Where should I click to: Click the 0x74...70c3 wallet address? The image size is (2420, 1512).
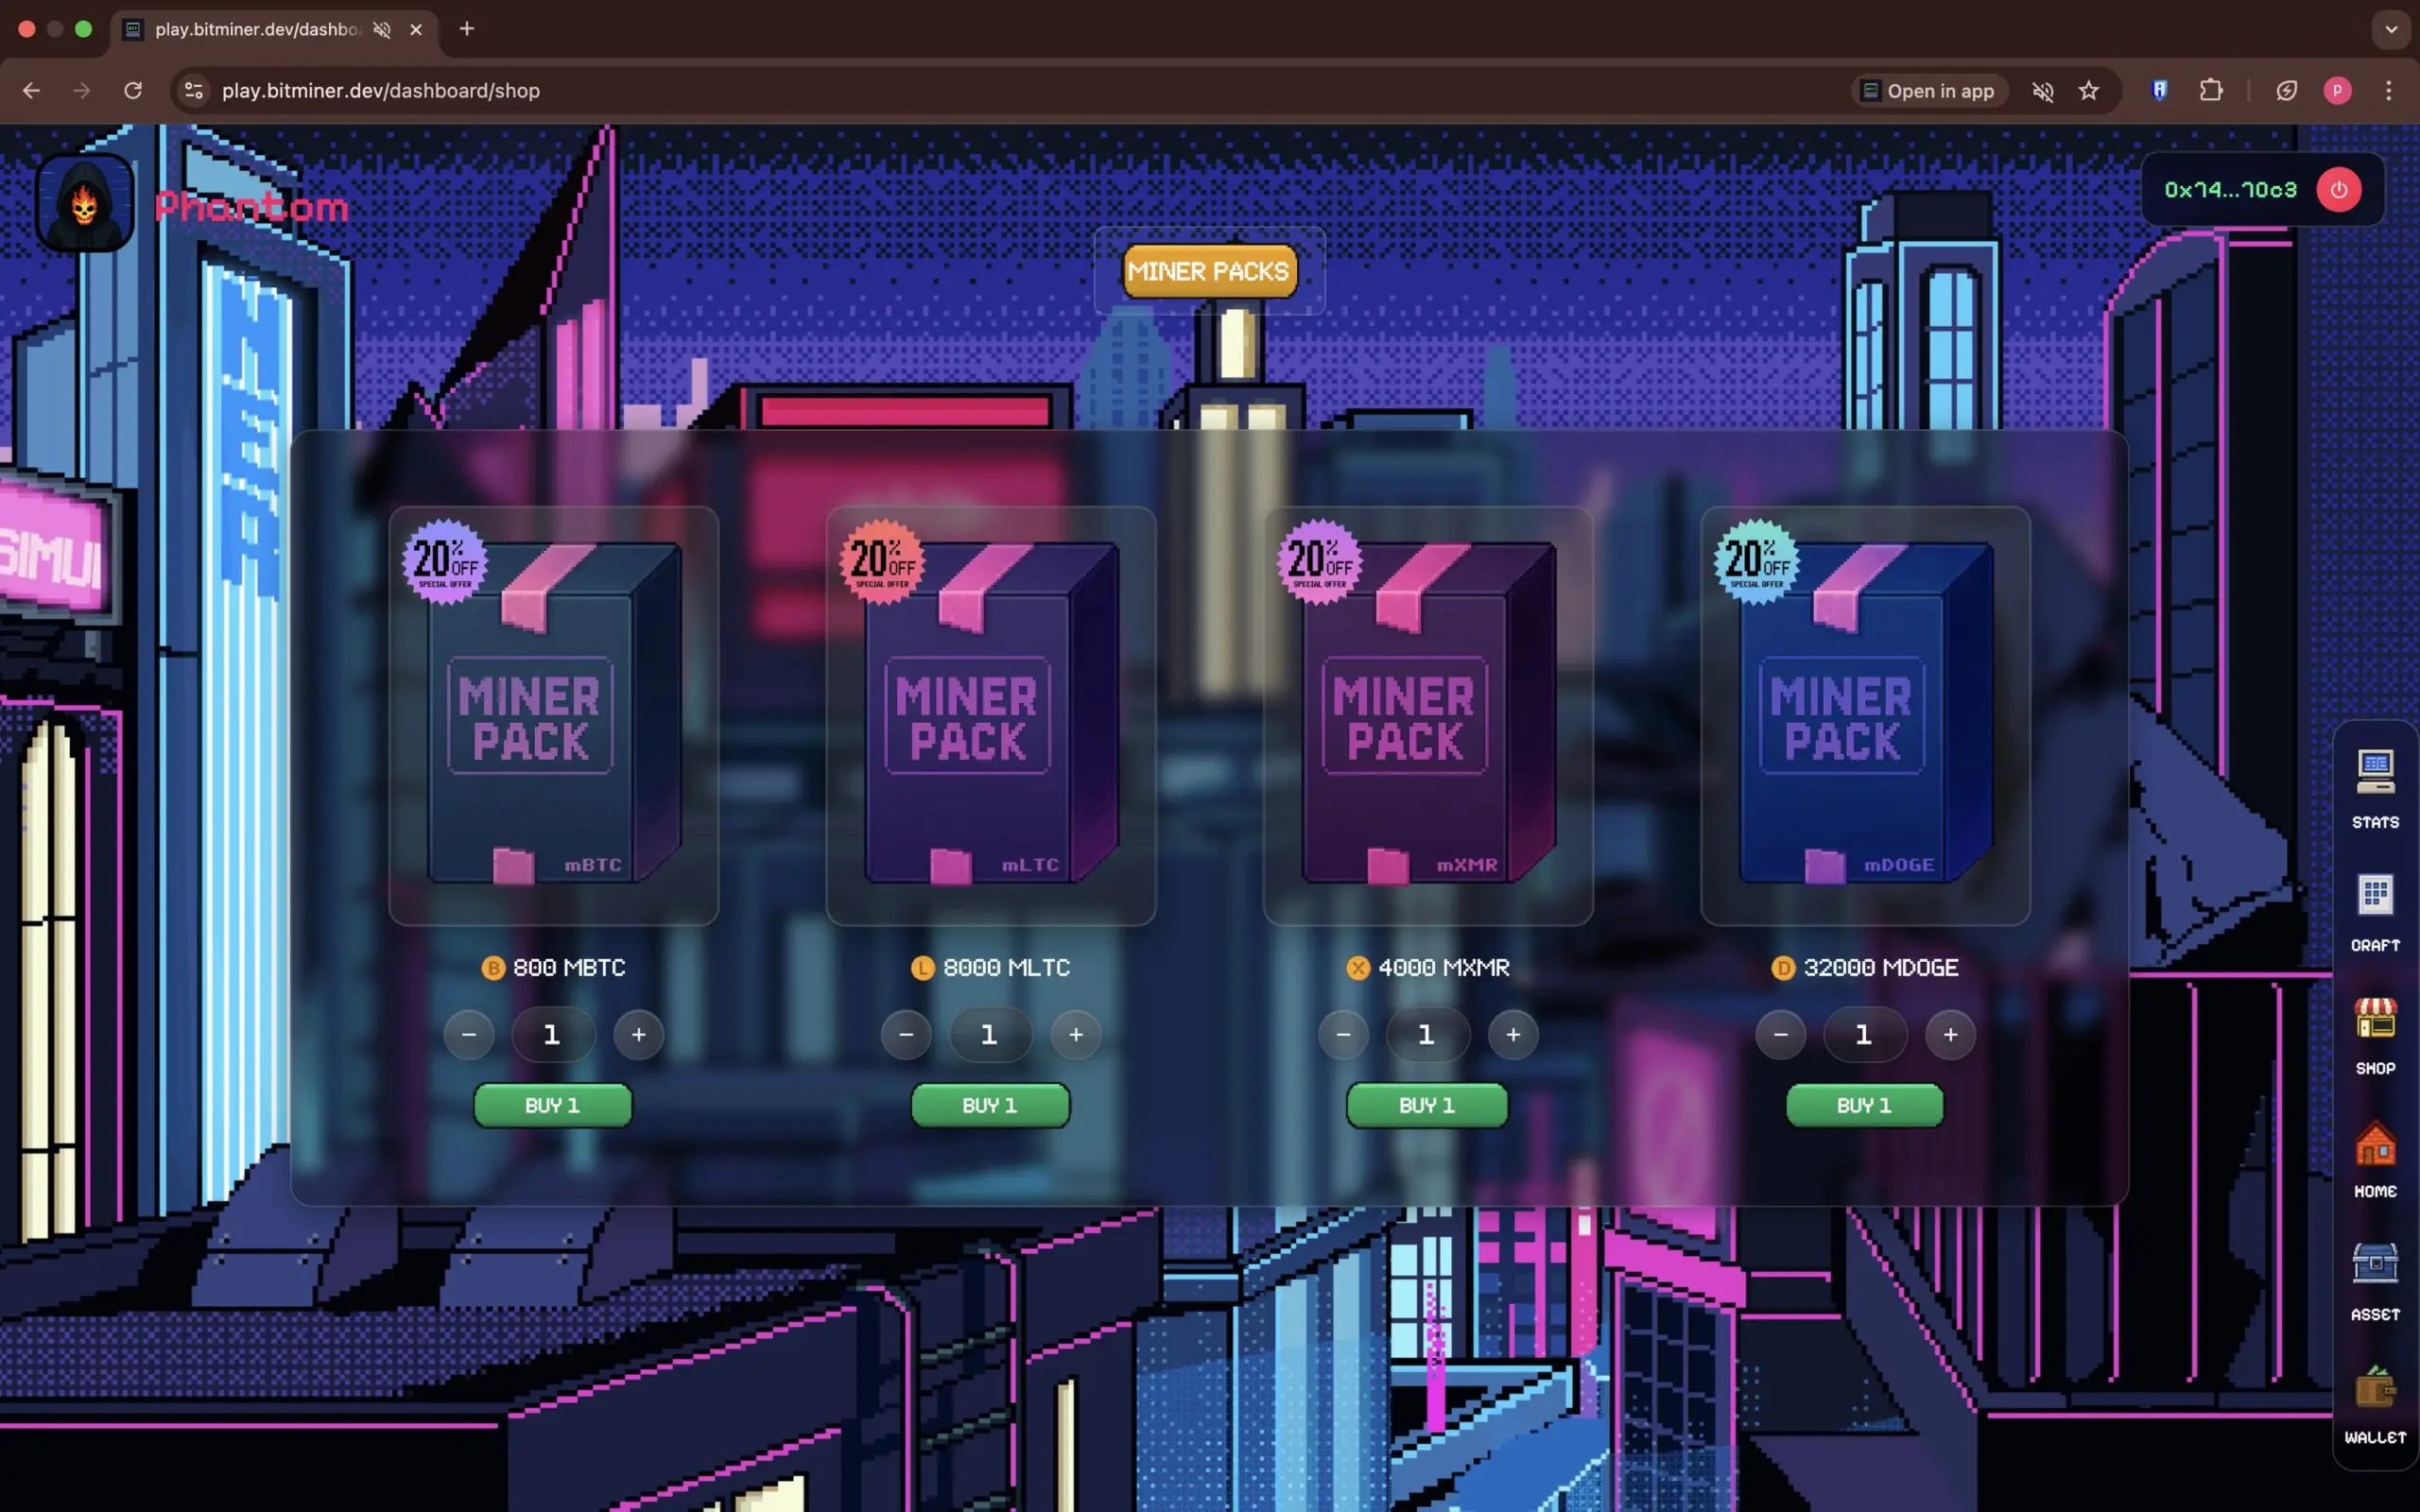pyautogui.click(x=2229, y=189)
